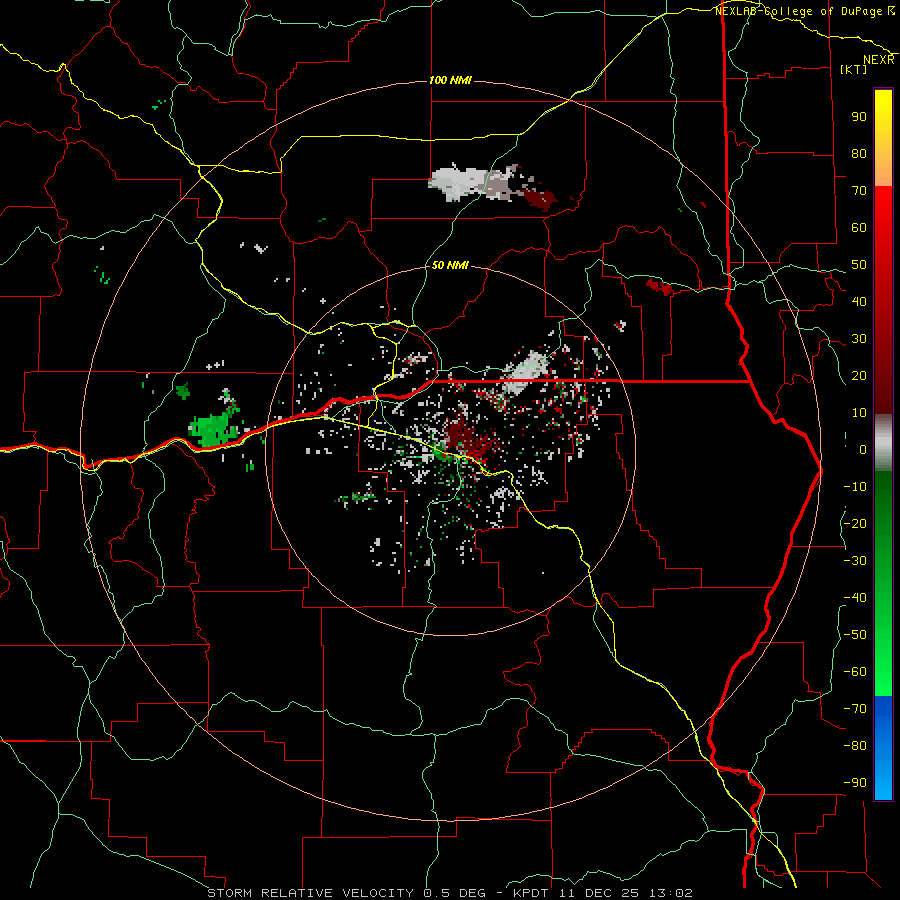
Task: Click the 40 value on velocity scale
Action: [859, 302]
